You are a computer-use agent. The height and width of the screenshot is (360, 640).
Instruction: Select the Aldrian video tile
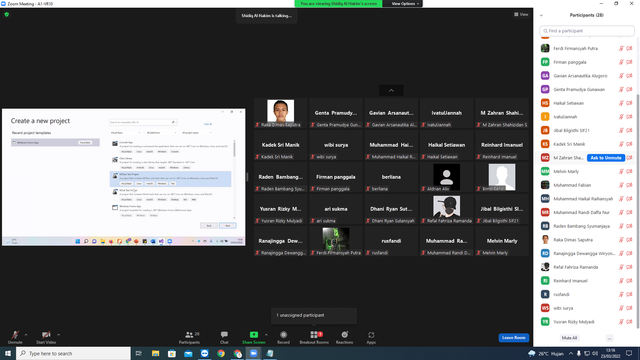click(447, 177)
